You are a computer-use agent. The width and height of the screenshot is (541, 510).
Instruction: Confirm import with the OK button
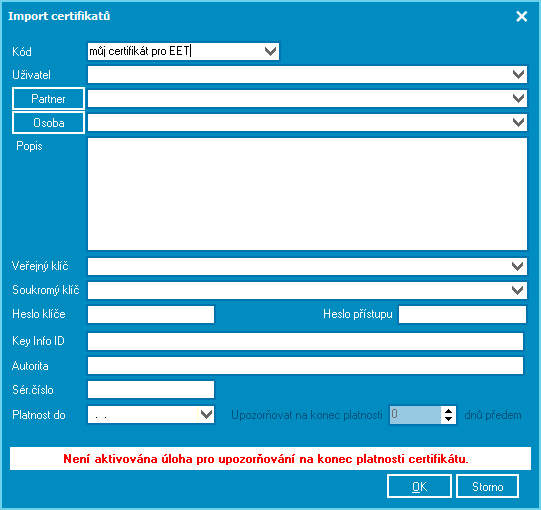[x=419, y=486]
